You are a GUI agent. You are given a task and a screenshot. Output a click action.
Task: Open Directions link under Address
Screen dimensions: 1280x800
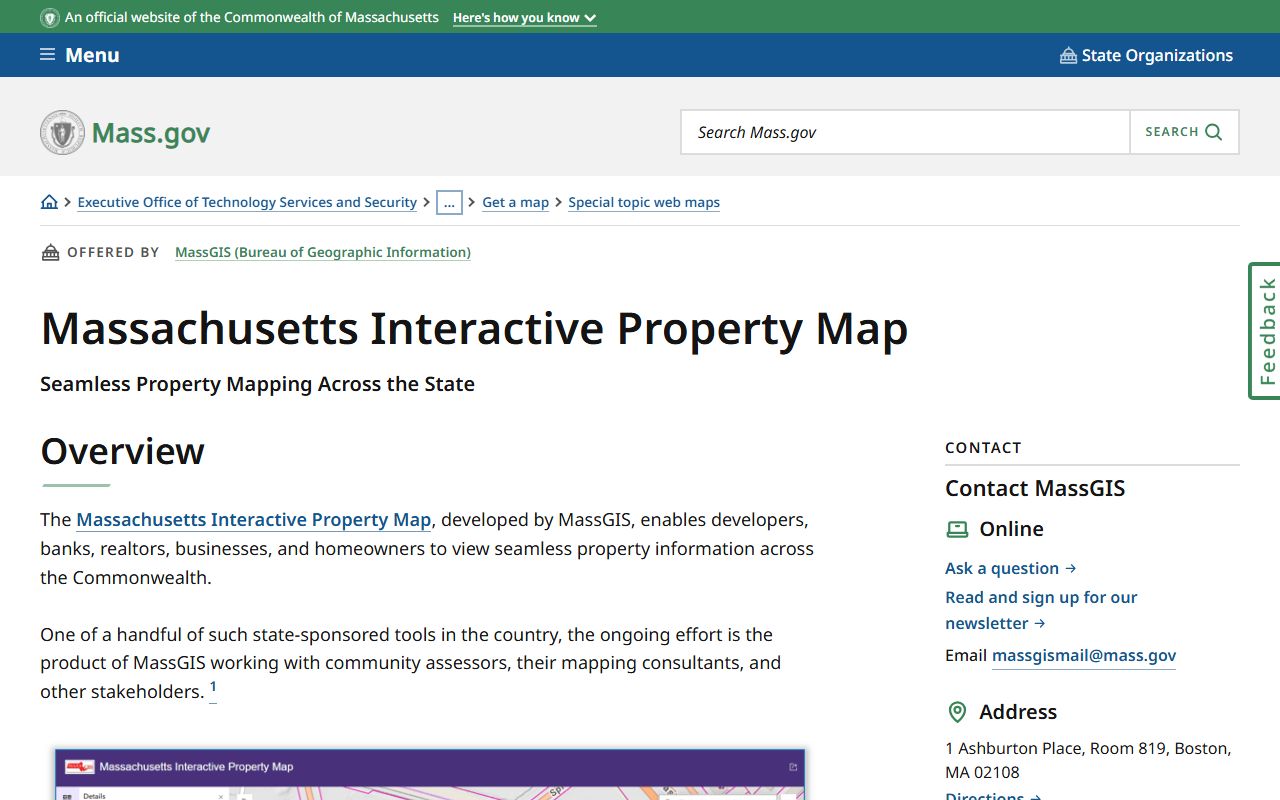993,795
